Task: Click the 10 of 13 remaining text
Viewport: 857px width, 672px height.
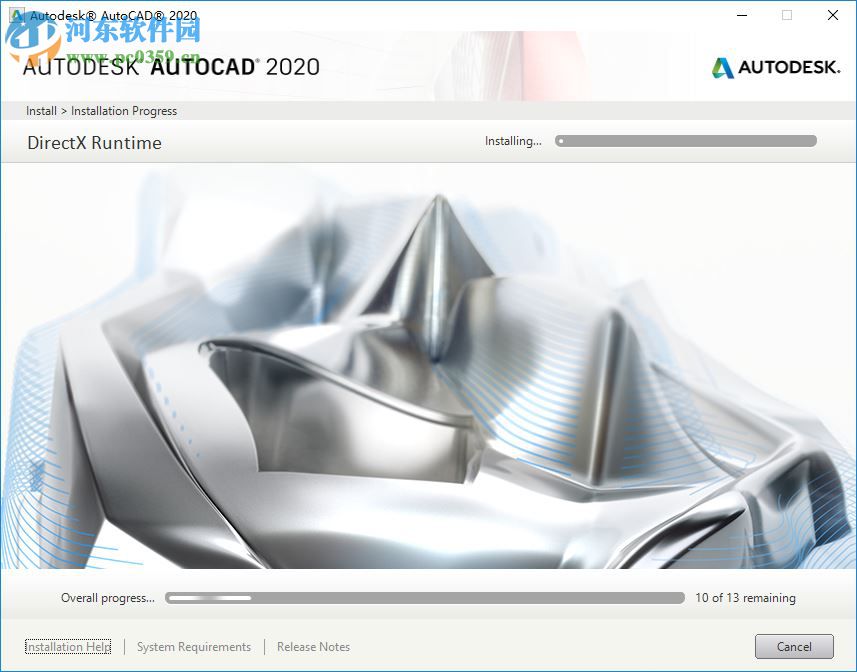Action: tap(748, 598)
